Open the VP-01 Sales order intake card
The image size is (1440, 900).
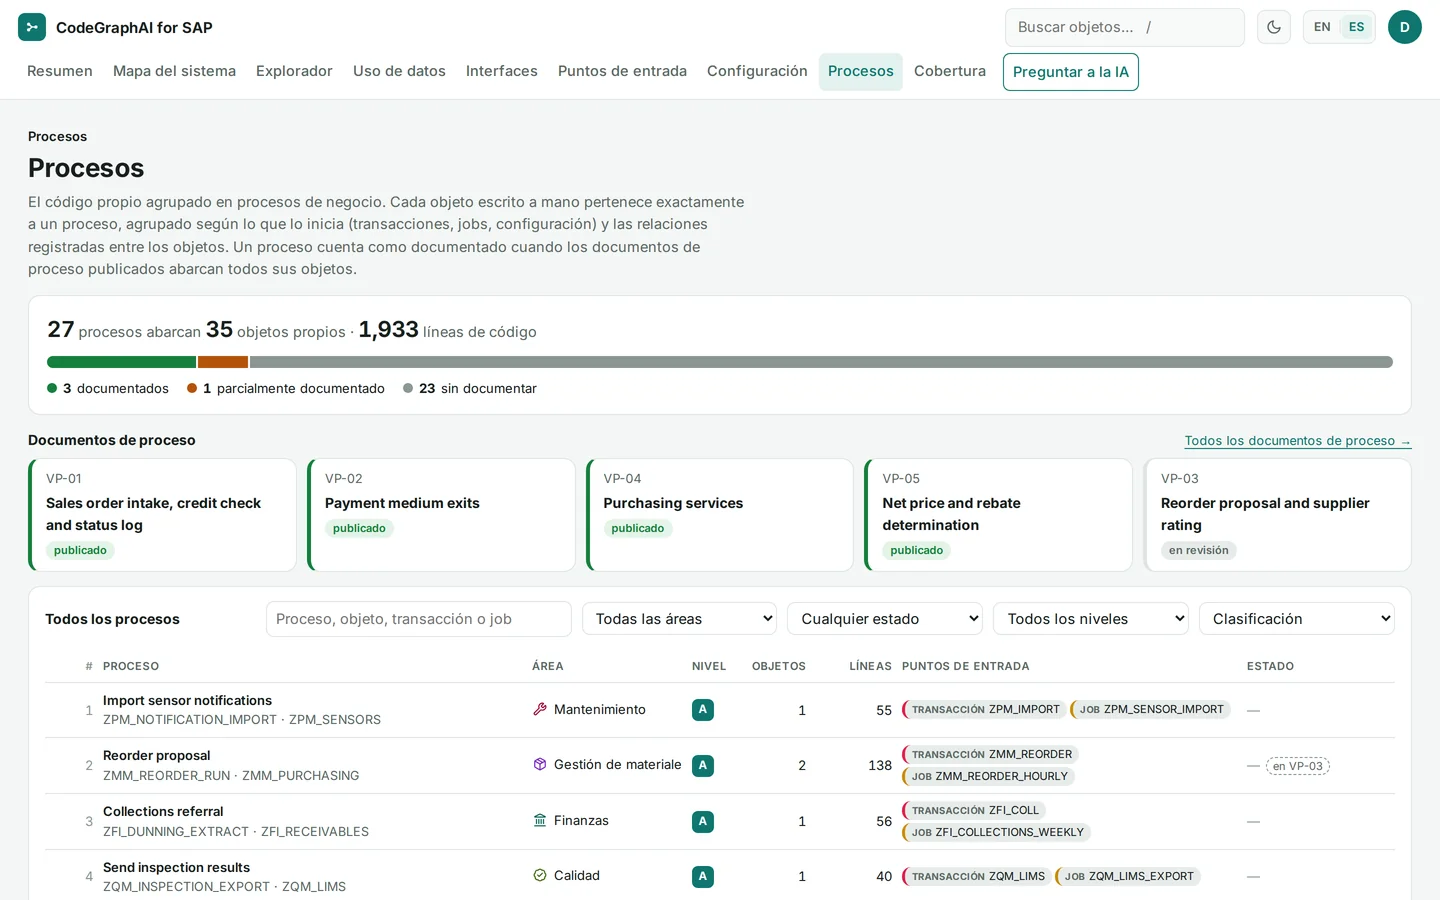[163, 515]
